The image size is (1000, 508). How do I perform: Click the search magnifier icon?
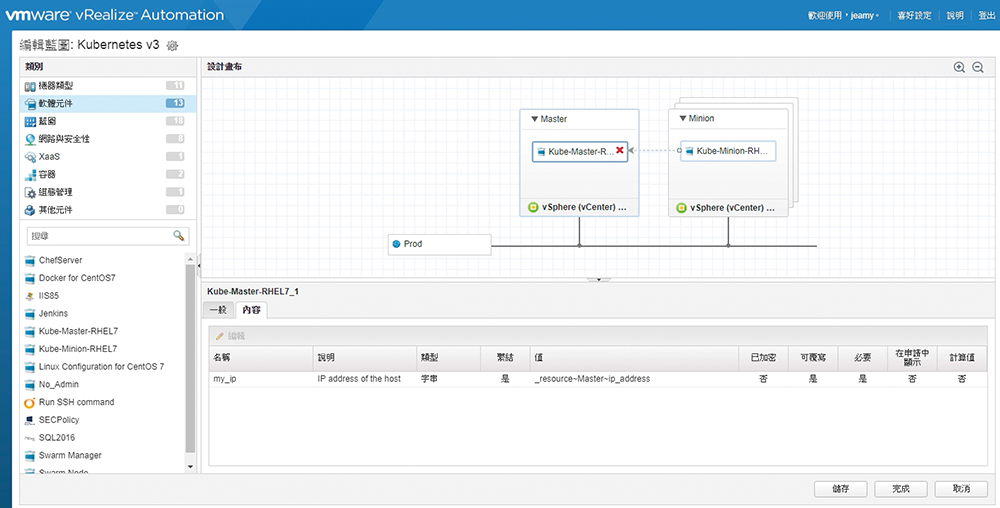[179, 235]
